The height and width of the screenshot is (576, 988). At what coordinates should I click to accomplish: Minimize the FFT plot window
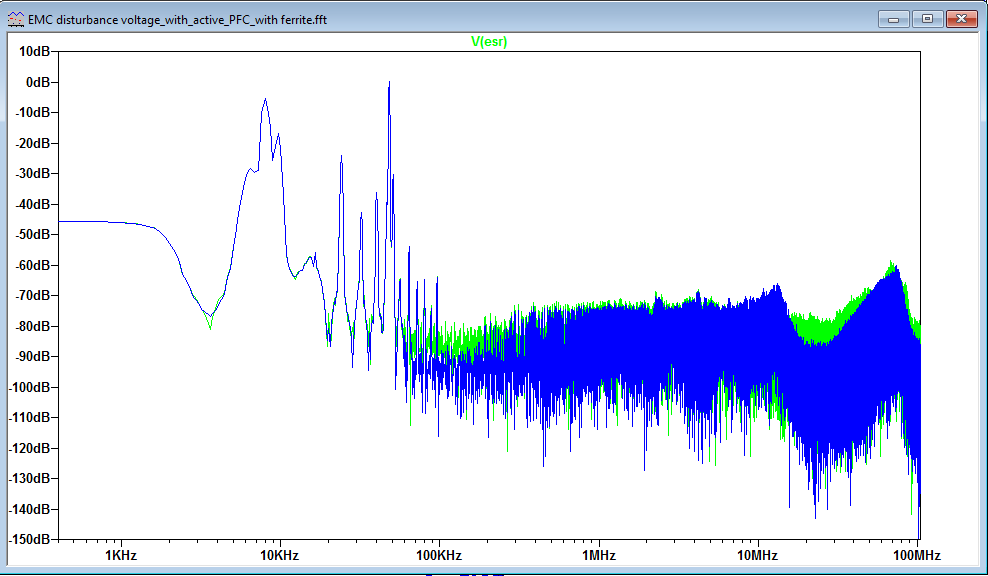(893, 19)
